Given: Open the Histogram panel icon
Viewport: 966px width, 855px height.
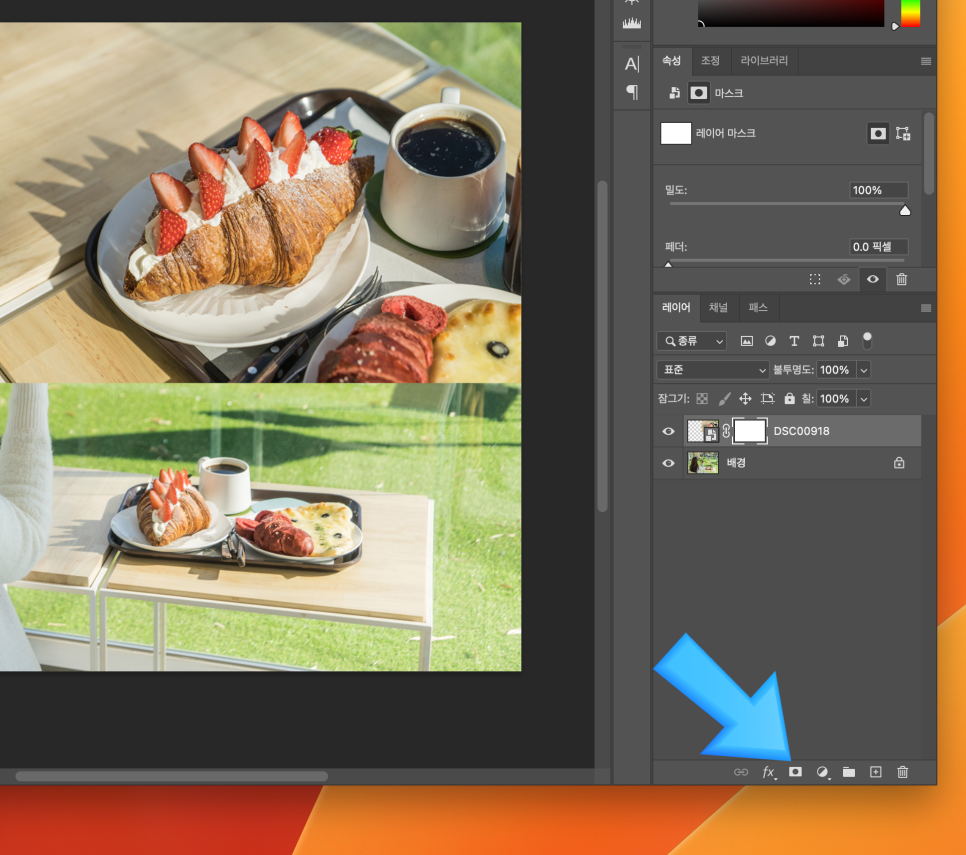Looking at the screenshot, I should [631, 23].
